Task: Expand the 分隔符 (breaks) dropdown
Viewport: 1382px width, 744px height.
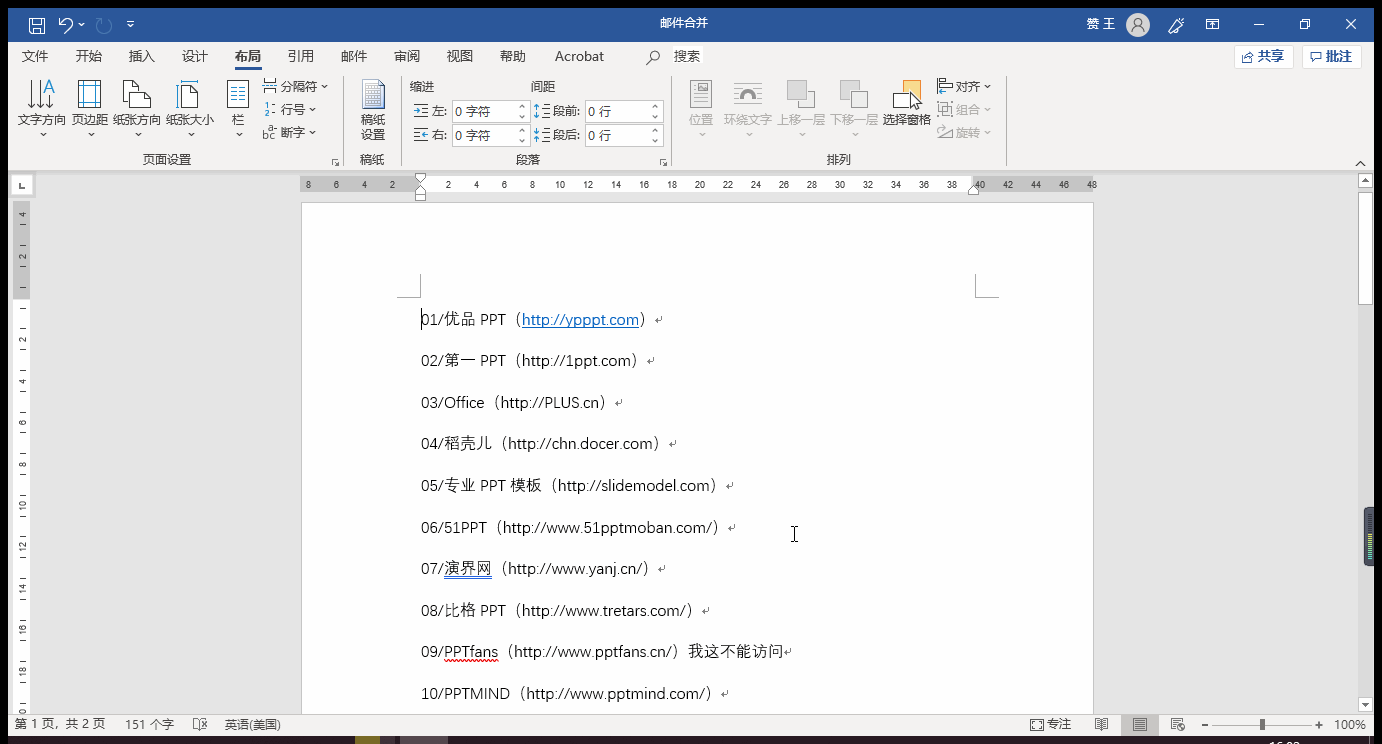Action: [x=296, y=86]
